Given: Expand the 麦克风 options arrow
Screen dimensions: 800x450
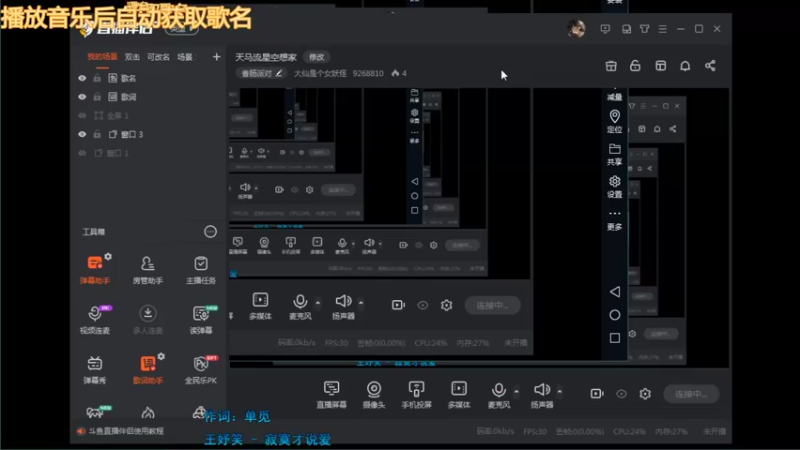Looking at the screenshot, I should 516,391.
